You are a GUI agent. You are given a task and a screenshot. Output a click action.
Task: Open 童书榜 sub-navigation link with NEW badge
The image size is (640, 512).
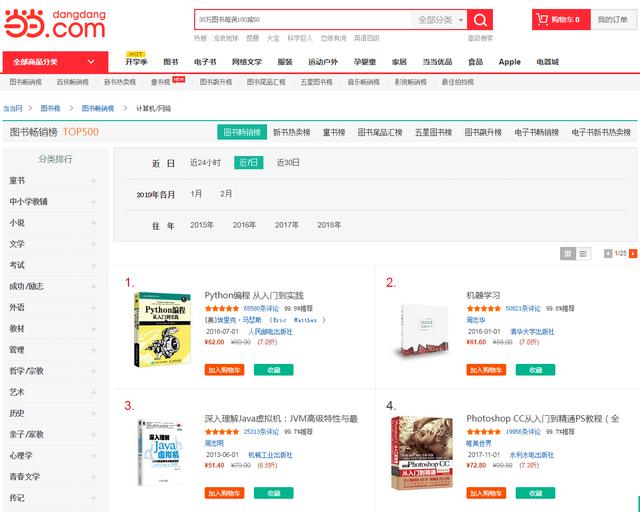(160, 82)
